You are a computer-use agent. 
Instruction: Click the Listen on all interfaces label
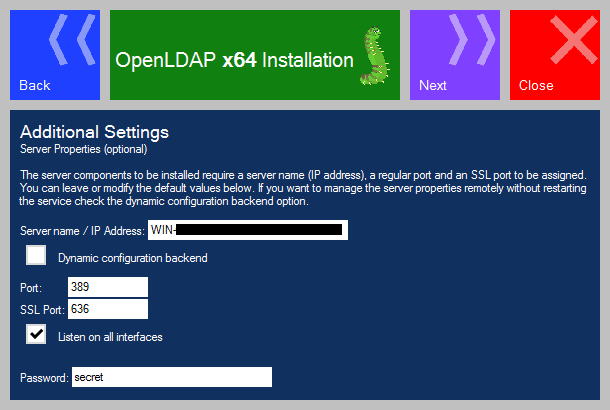point(110,337)
